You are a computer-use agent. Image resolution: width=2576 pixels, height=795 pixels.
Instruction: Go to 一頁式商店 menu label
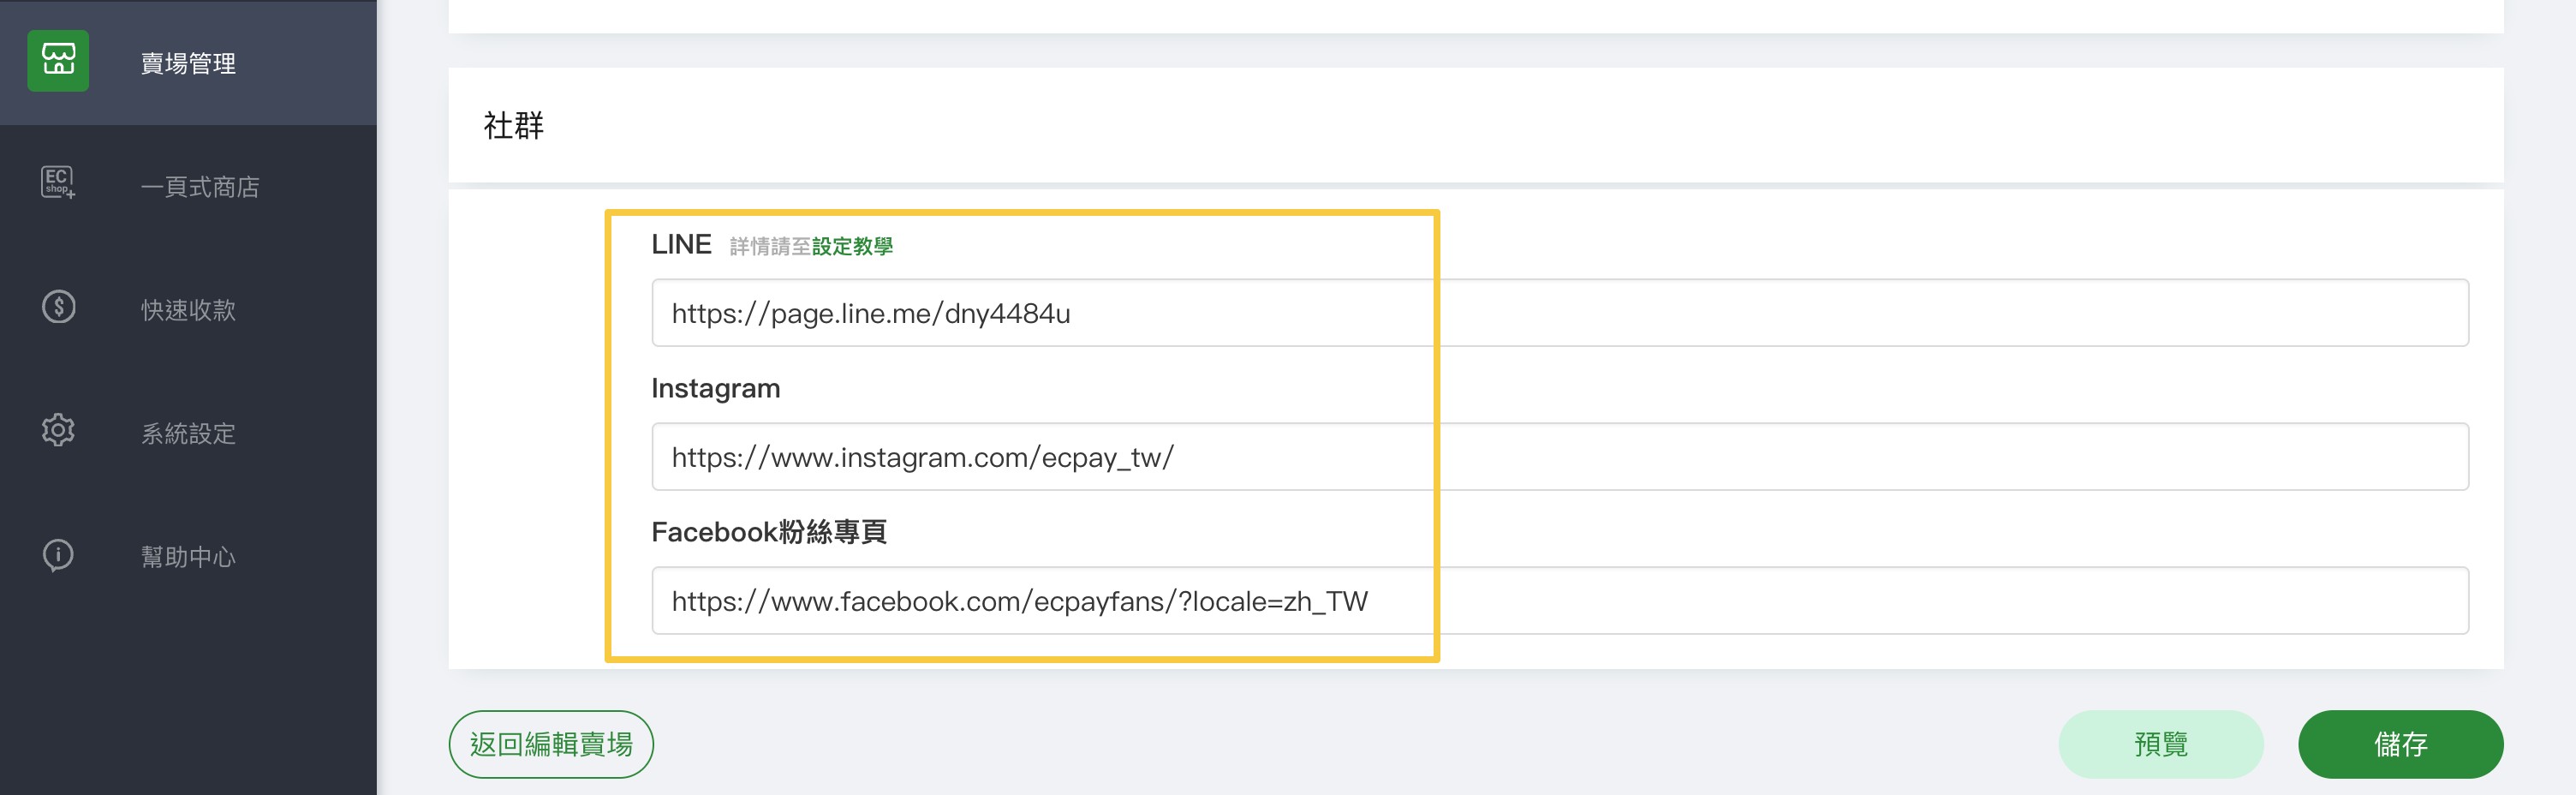200,187
